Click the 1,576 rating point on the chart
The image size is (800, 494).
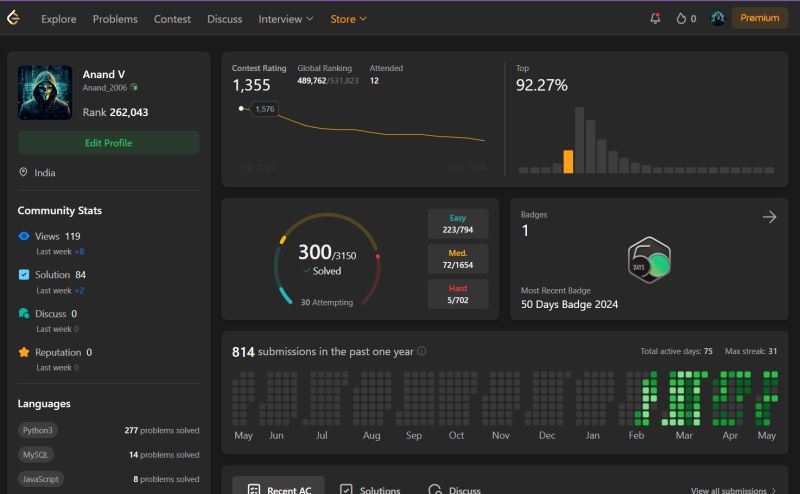[x=241, y=108]
